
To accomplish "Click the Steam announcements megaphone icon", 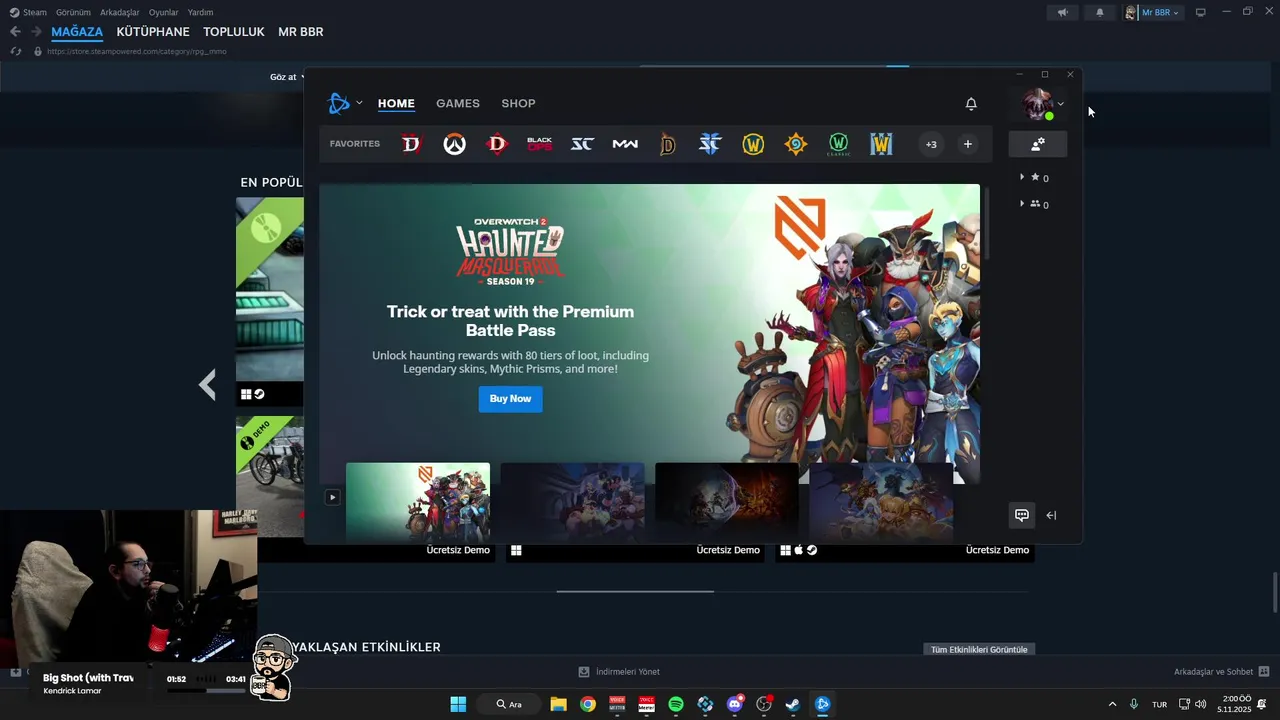I will [x=1063, y=12].
